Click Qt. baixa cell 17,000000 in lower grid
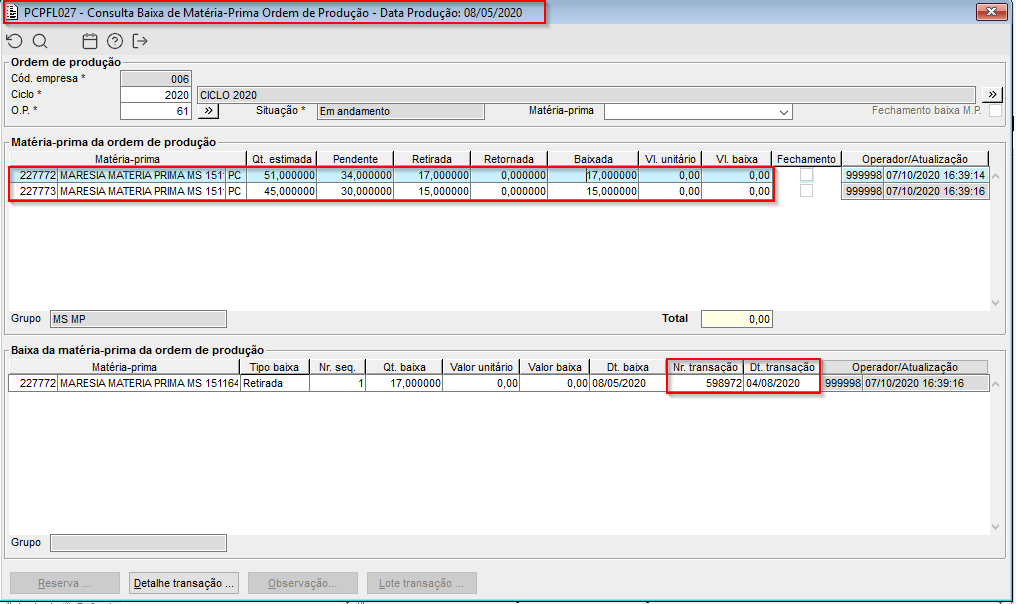The width and height of the screenshot is (1016, 604). [404, 383]
